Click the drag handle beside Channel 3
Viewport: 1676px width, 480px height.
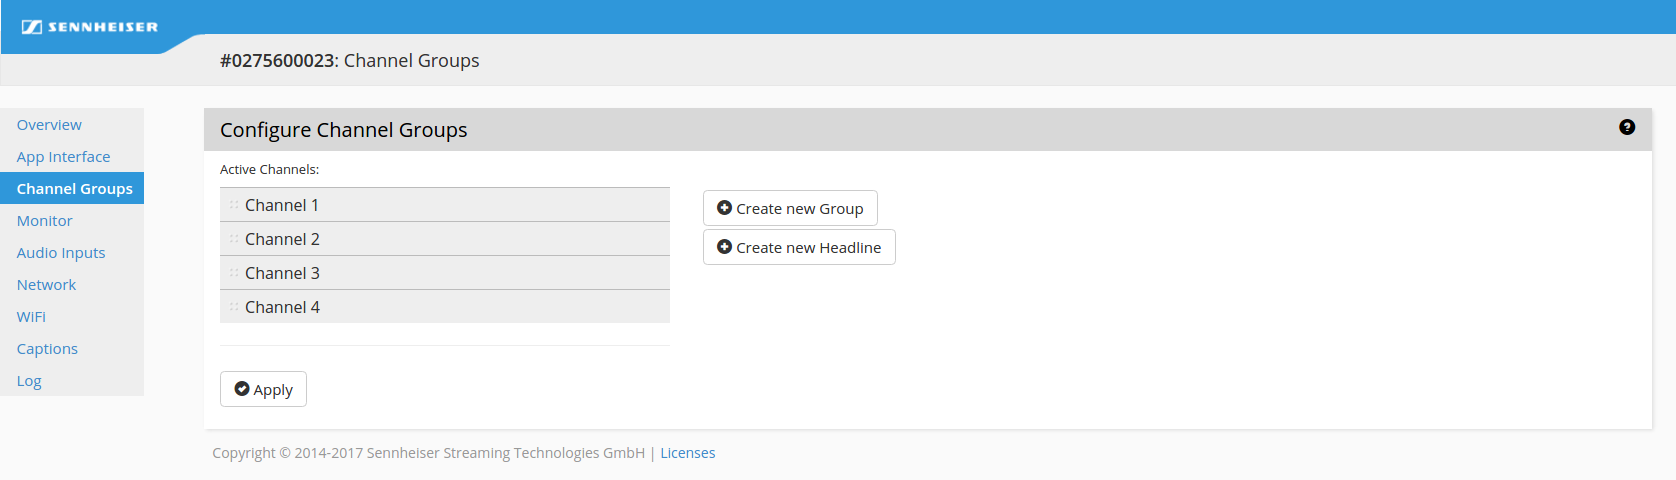[x=234, y=273]
